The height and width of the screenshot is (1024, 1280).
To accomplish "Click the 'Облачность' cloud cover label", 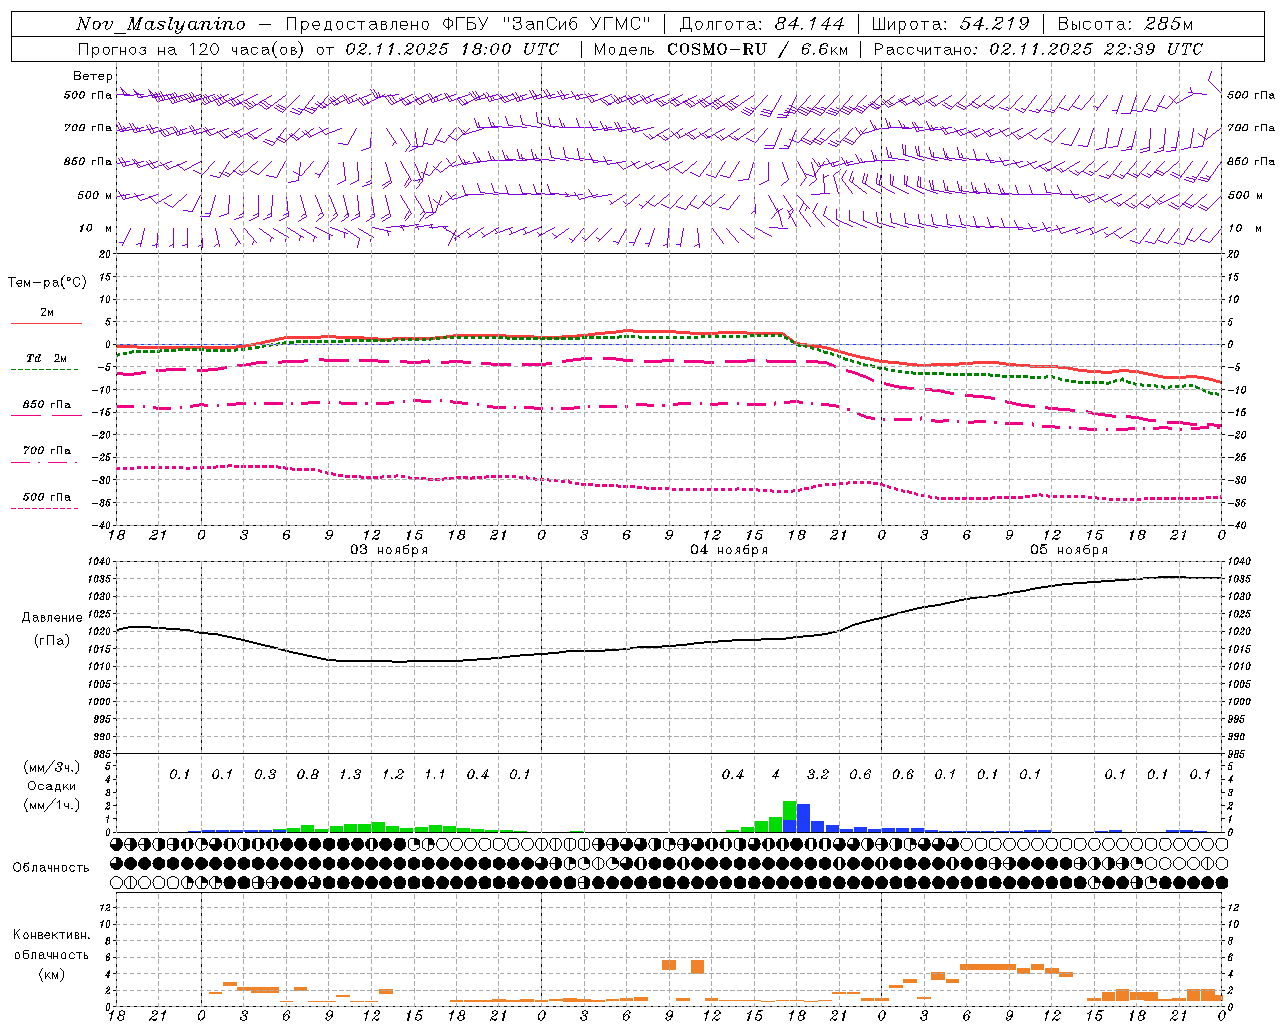I will tap(51, 868).
